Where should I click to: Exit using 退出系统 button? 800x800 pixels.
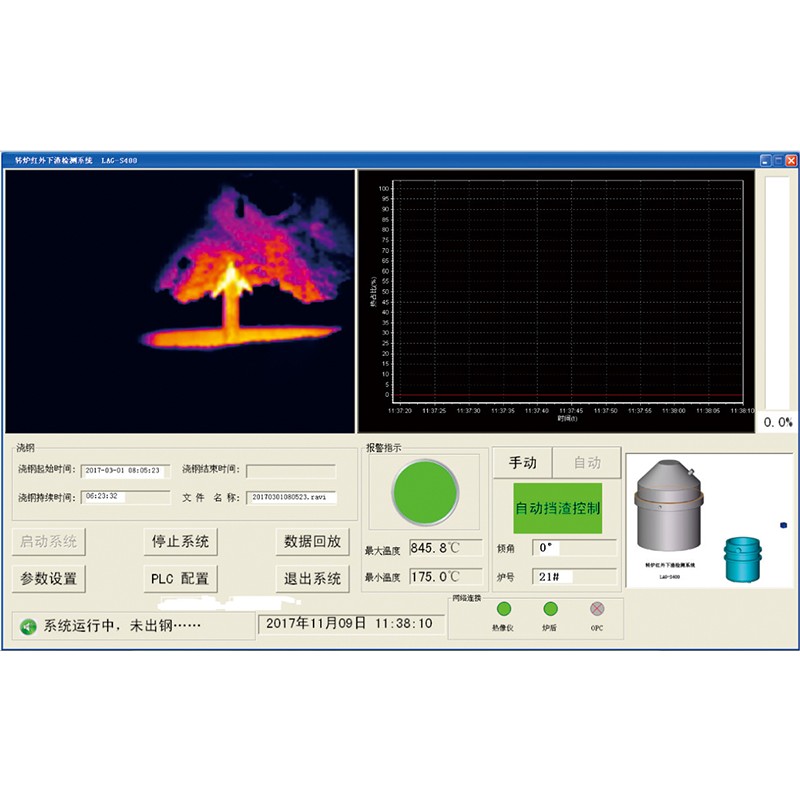tap(312, 579)
